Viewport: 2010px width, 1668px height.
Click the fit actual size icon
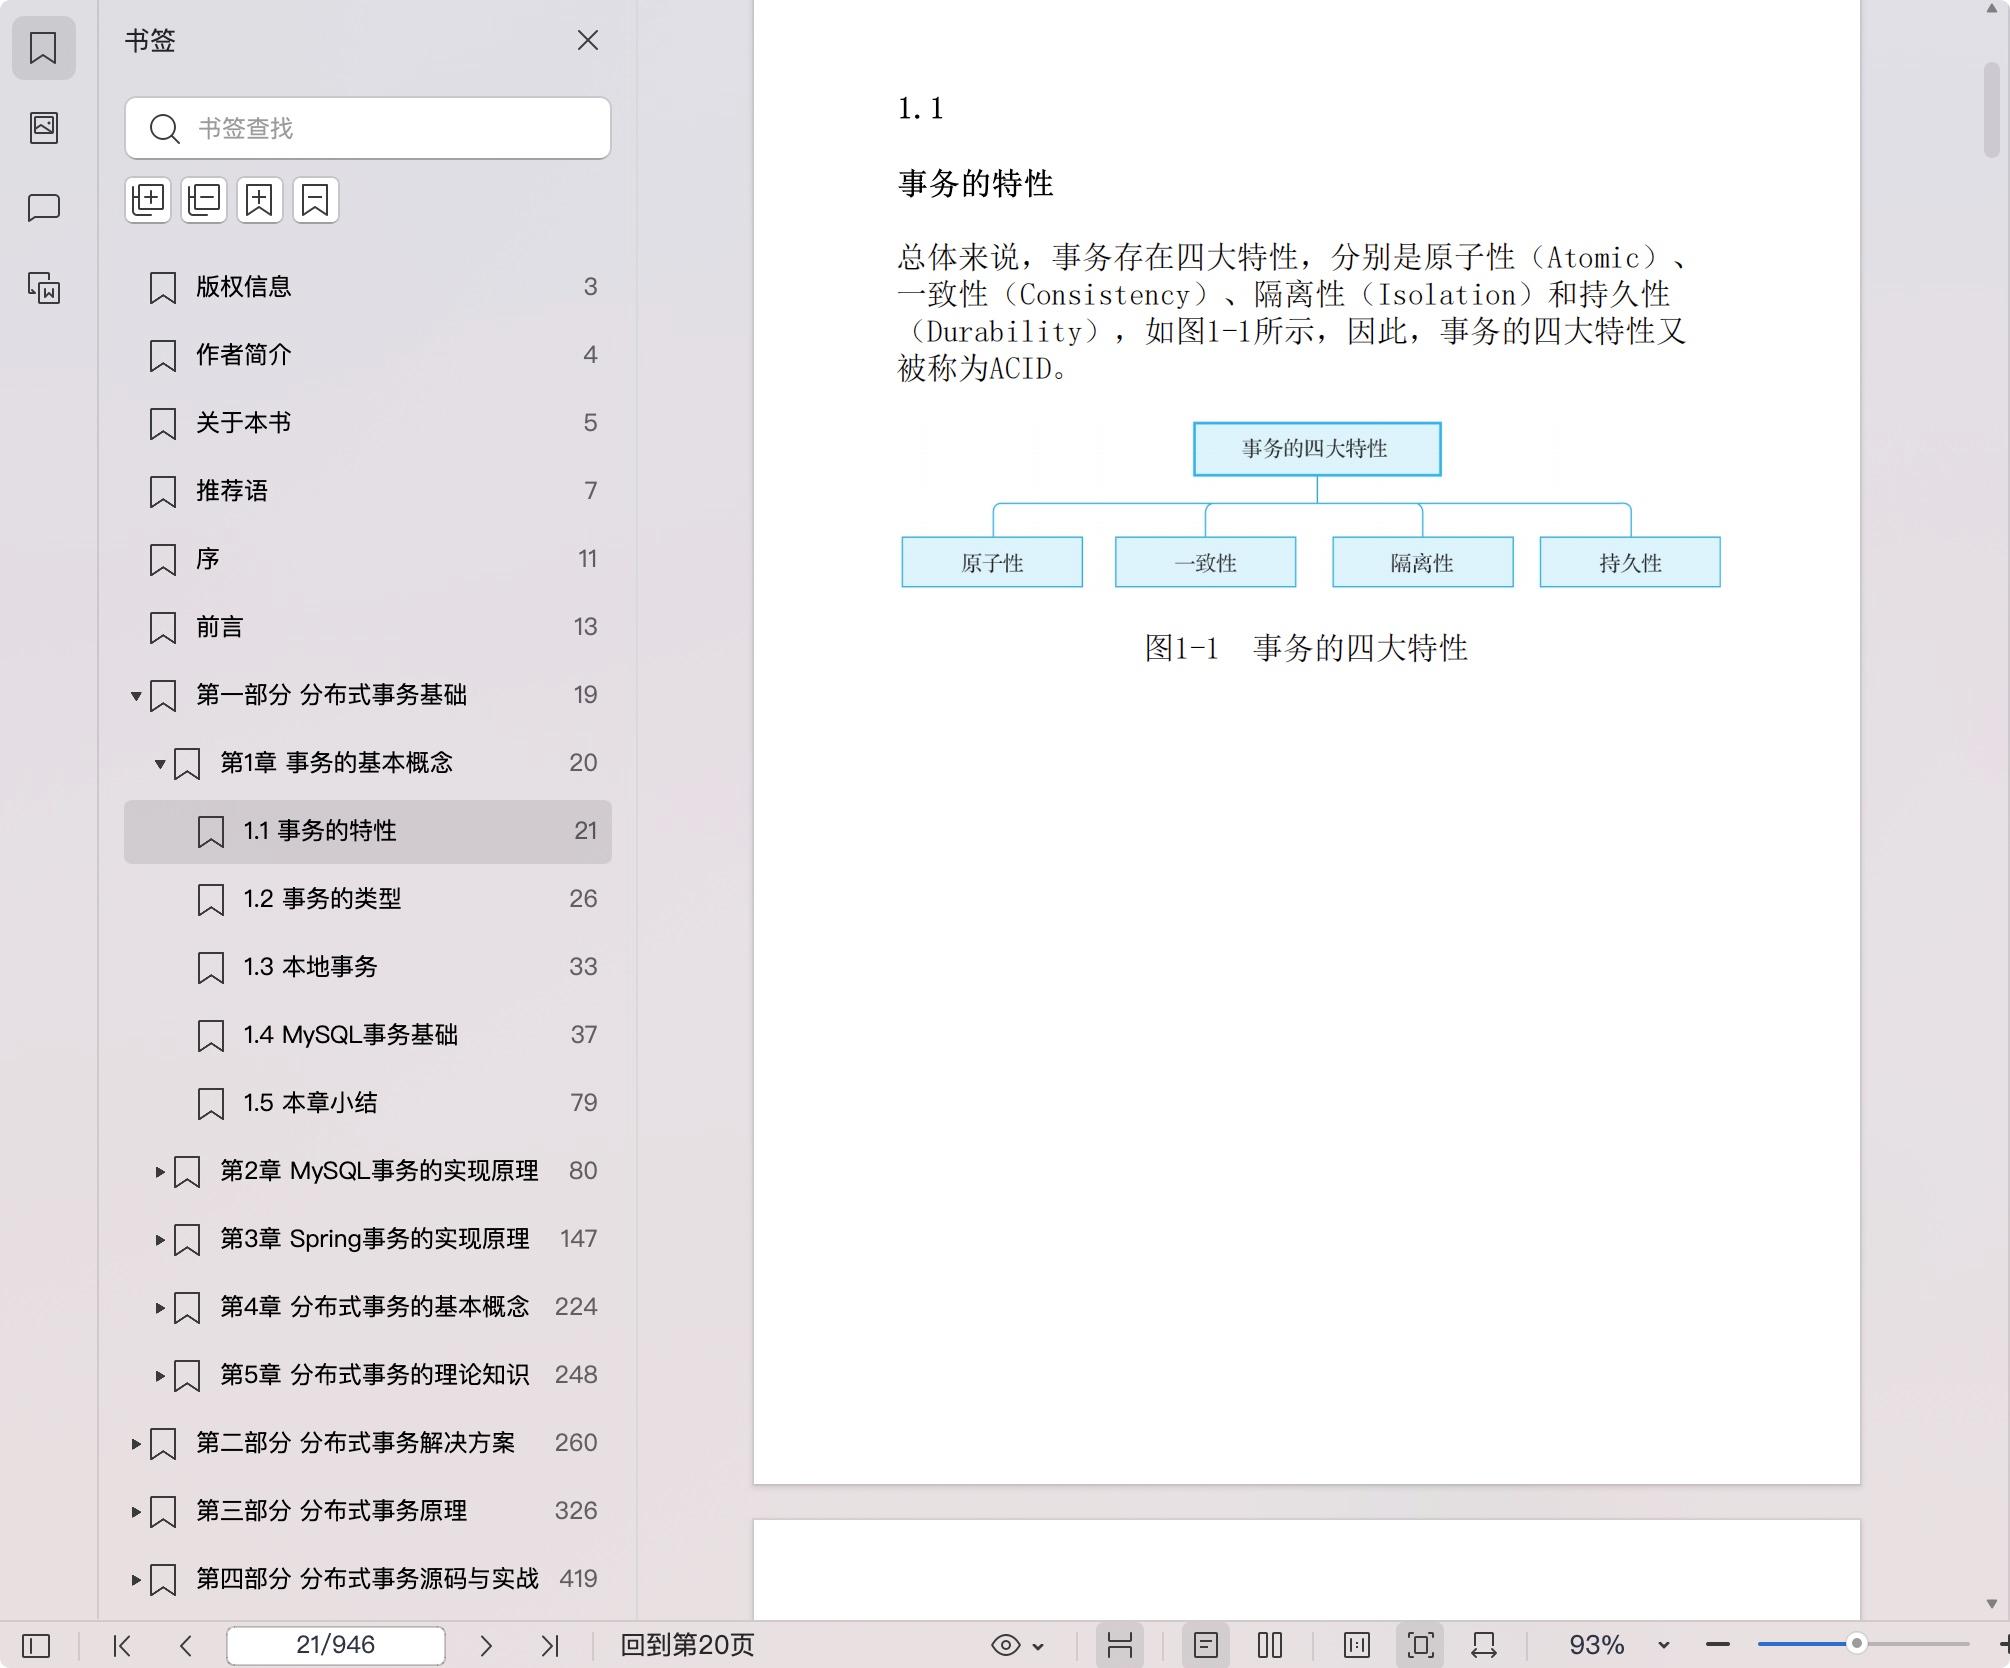[1357, 1645]
